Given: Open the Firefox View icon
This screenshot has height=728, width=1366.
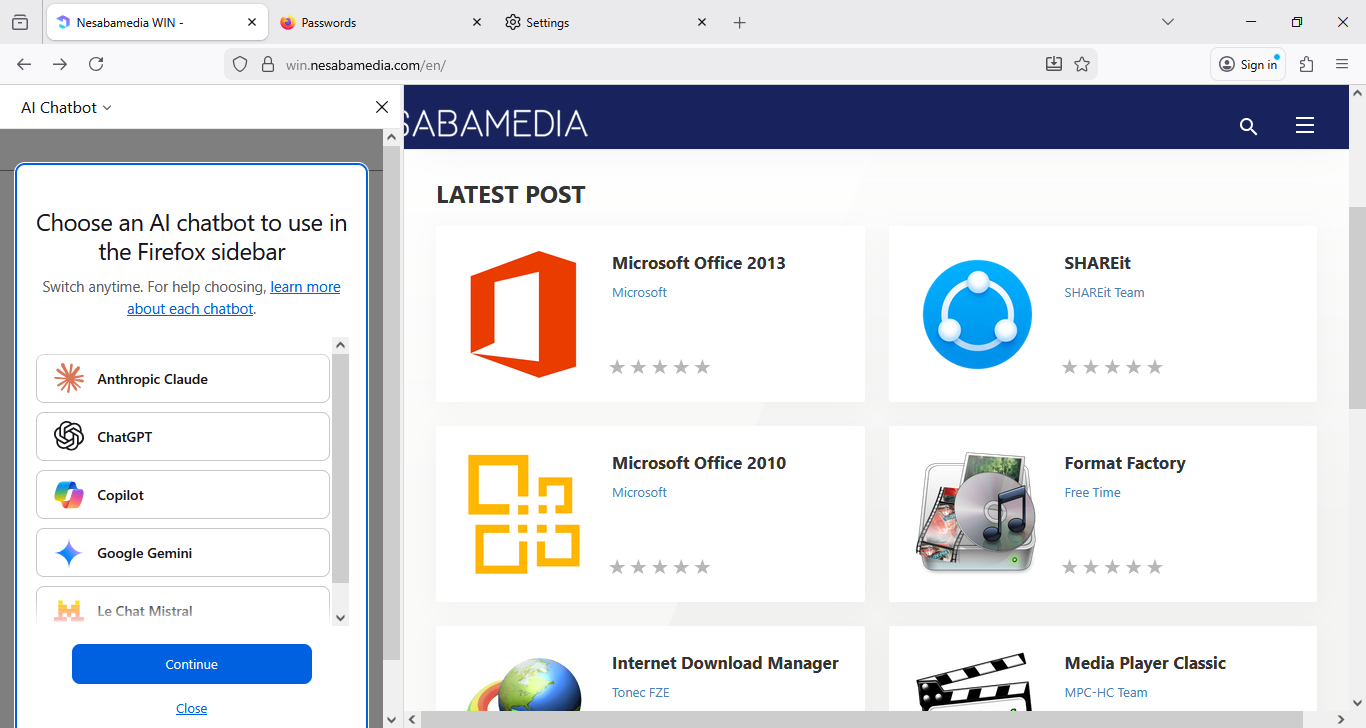Looking at the screenshot, I should pos(20,22).
